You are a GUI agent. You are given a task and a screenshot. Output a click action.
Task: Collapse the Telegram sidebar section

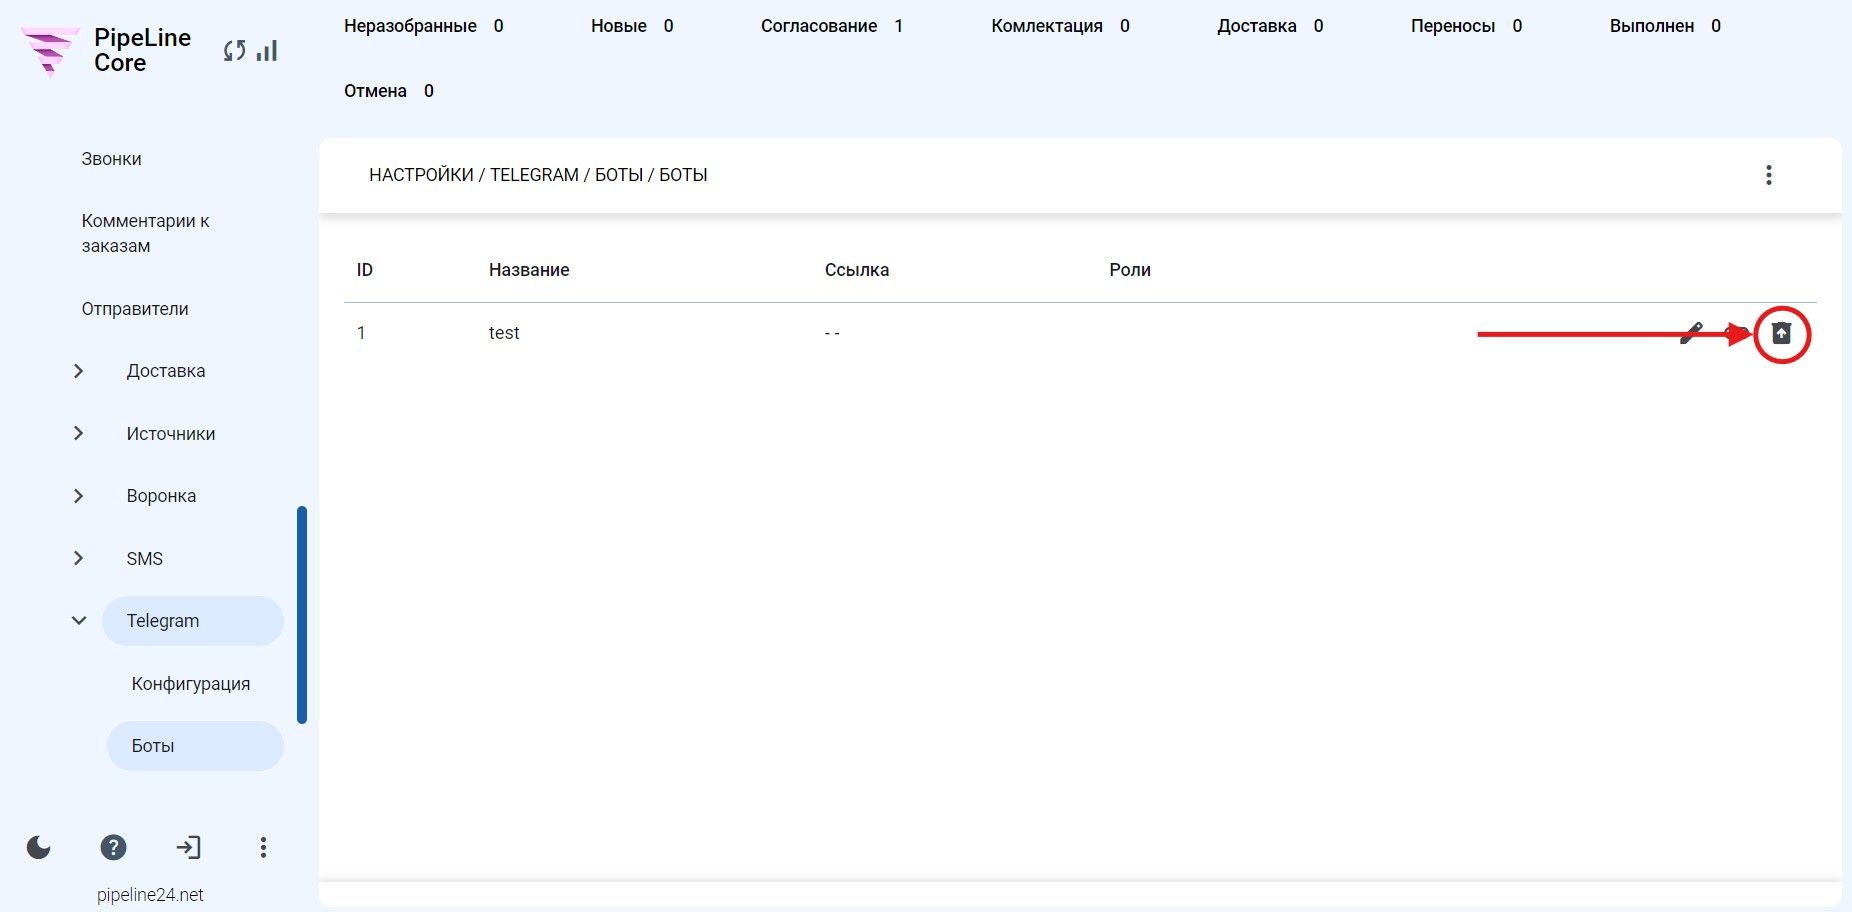[79, 621]
